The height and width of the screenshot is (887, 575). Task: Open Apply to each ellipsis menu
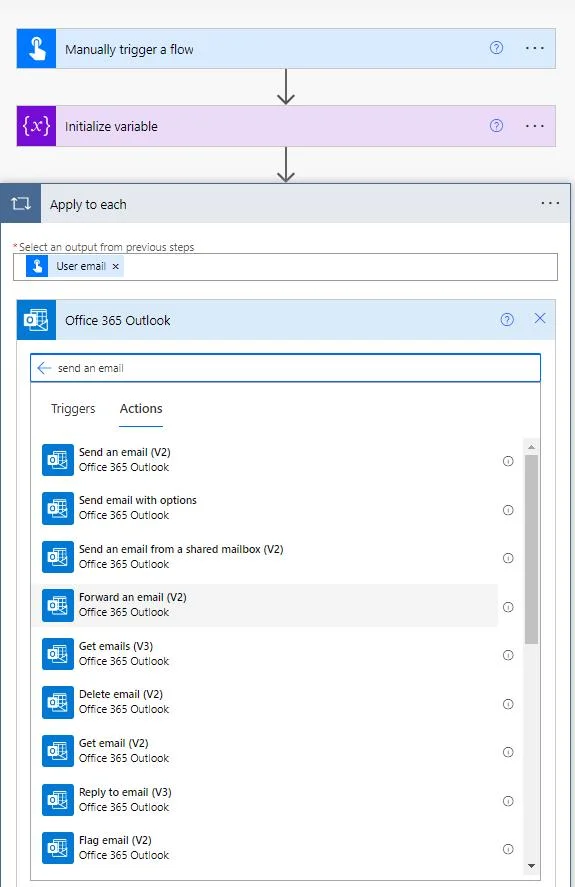(550, 203)
